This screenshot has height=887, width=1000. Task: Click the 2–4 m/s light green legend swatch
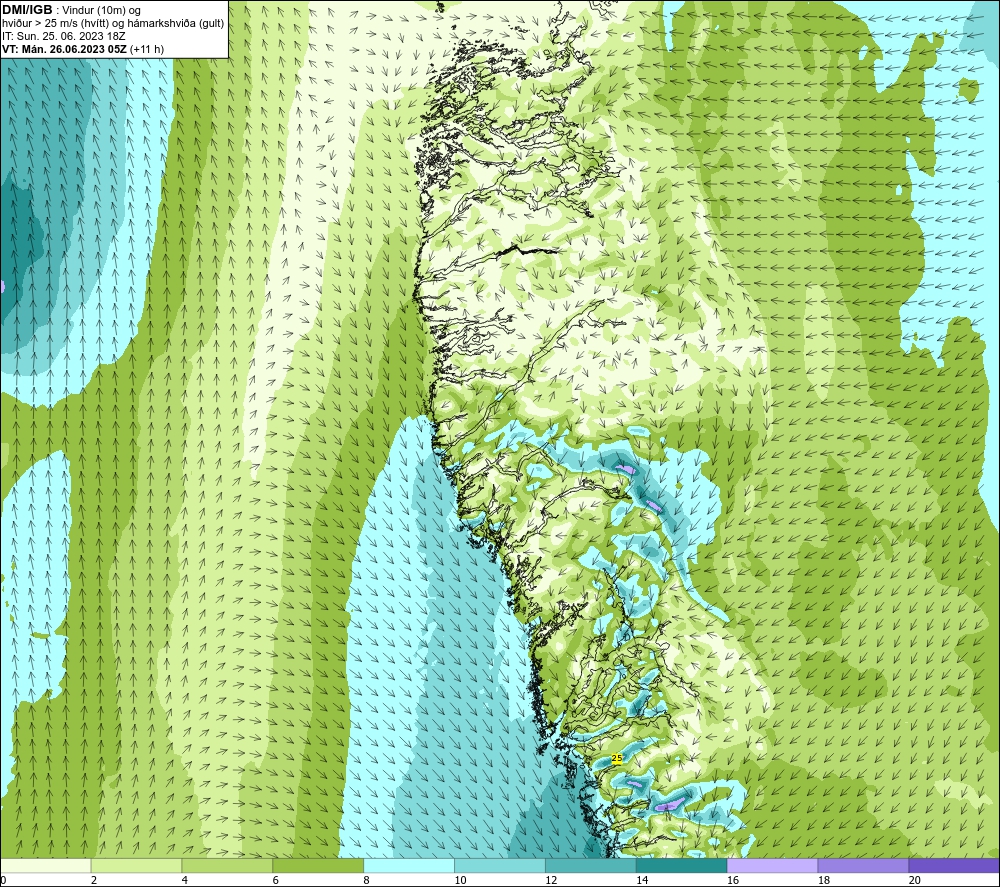136,865
